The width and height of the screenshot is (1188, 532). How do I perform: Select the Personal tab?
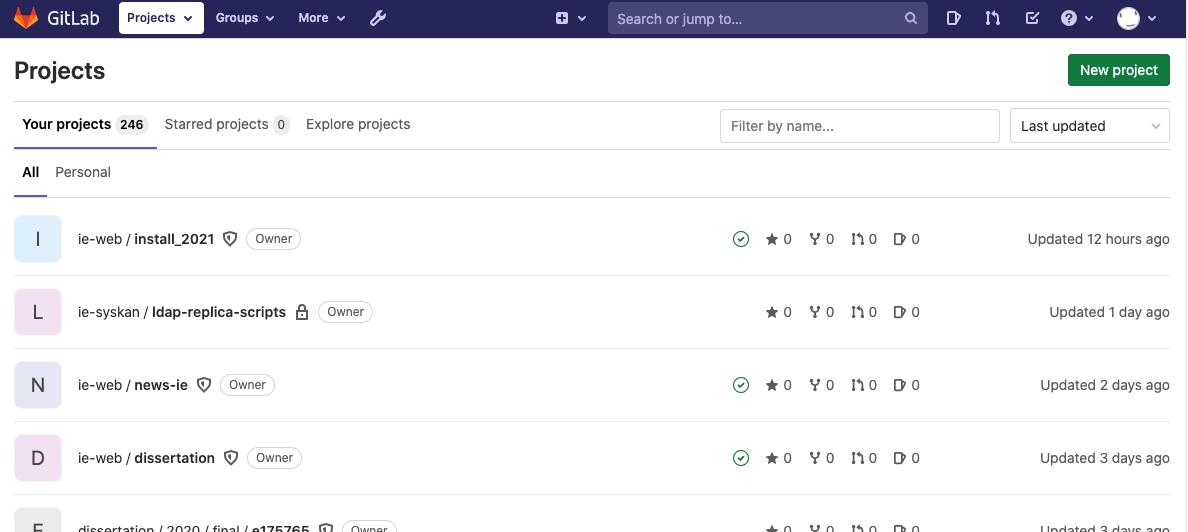coord(83,172)
